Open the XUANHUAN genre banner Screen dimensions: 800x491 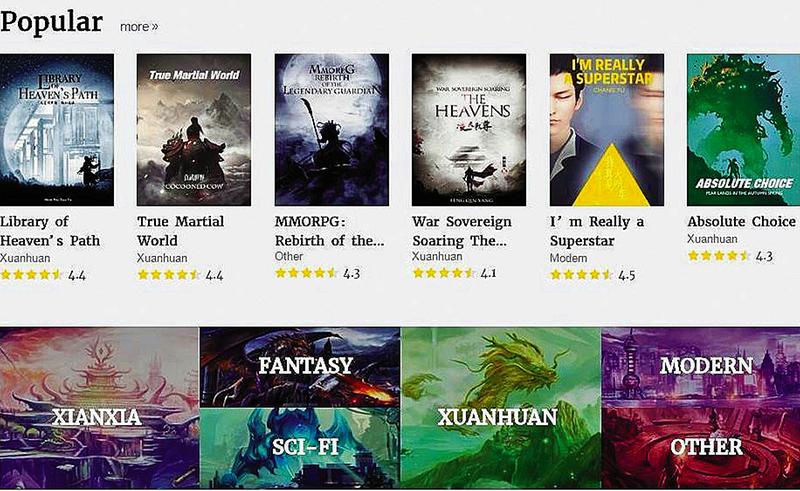501,408
